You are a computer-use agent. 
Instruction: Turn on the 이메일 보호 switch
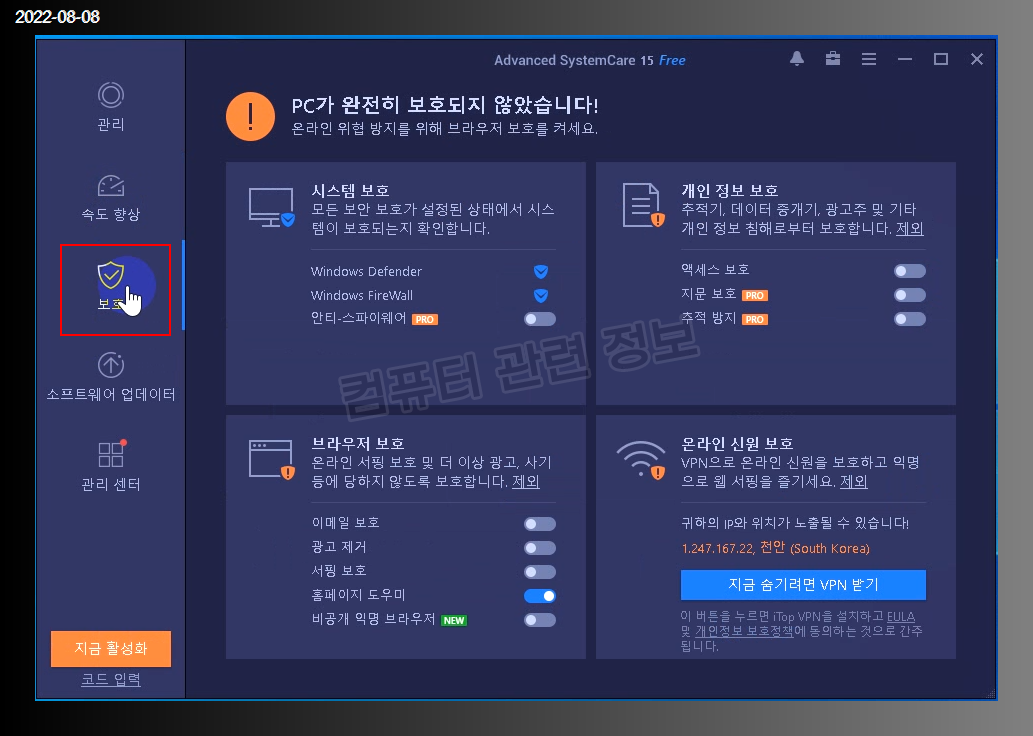pyautogui.click(x=540, y=524)
